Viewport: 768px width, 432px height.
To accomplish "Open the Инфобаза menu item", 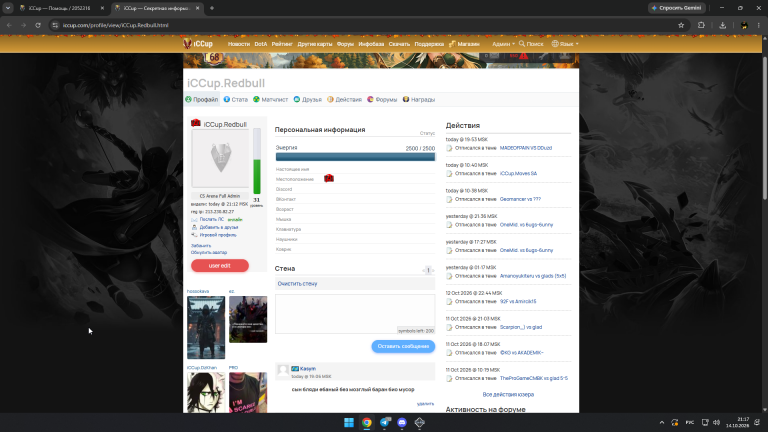I will pos(371,44).
